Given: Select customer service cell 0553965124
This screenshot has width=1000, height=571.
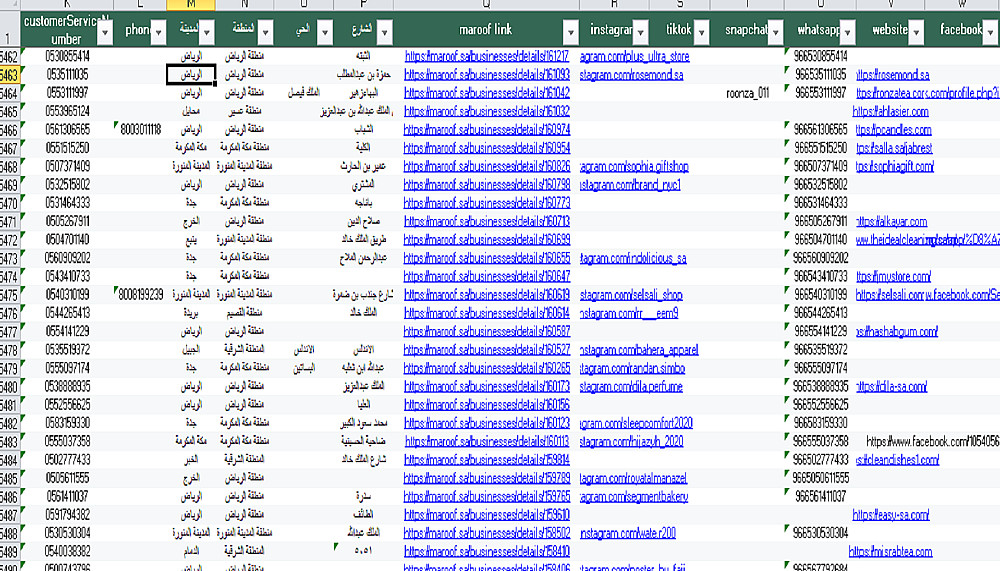Looking at the screenshot, I should pos(67,111).
